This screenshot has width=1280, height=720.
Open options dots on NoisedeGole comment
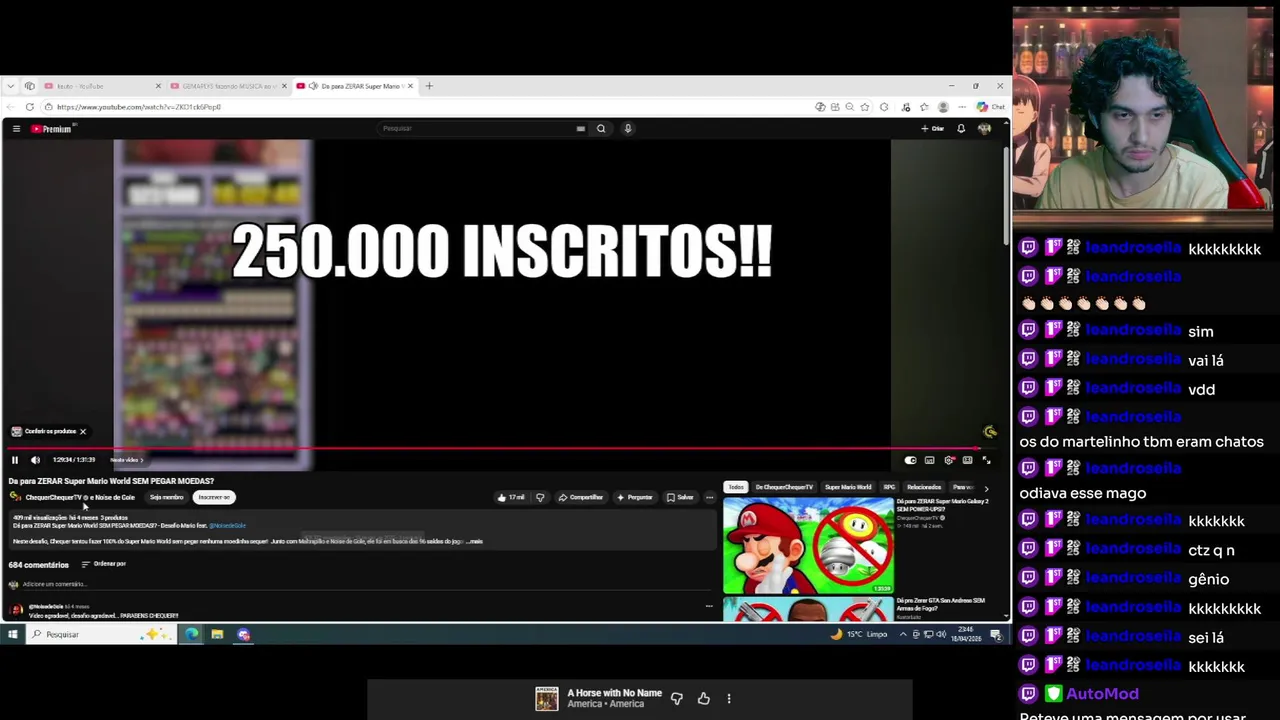point(709,606)
